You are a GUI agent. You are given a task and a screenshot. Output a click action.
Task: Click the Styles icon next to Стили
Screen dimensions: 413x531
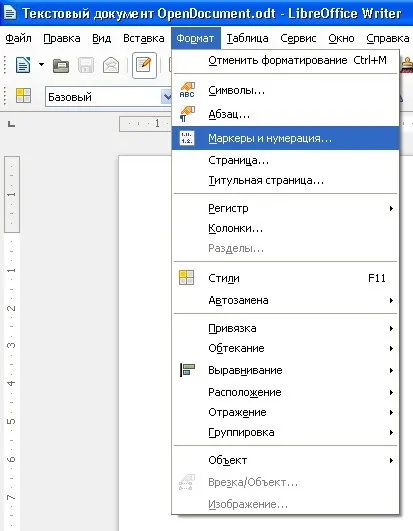[187, 278]
